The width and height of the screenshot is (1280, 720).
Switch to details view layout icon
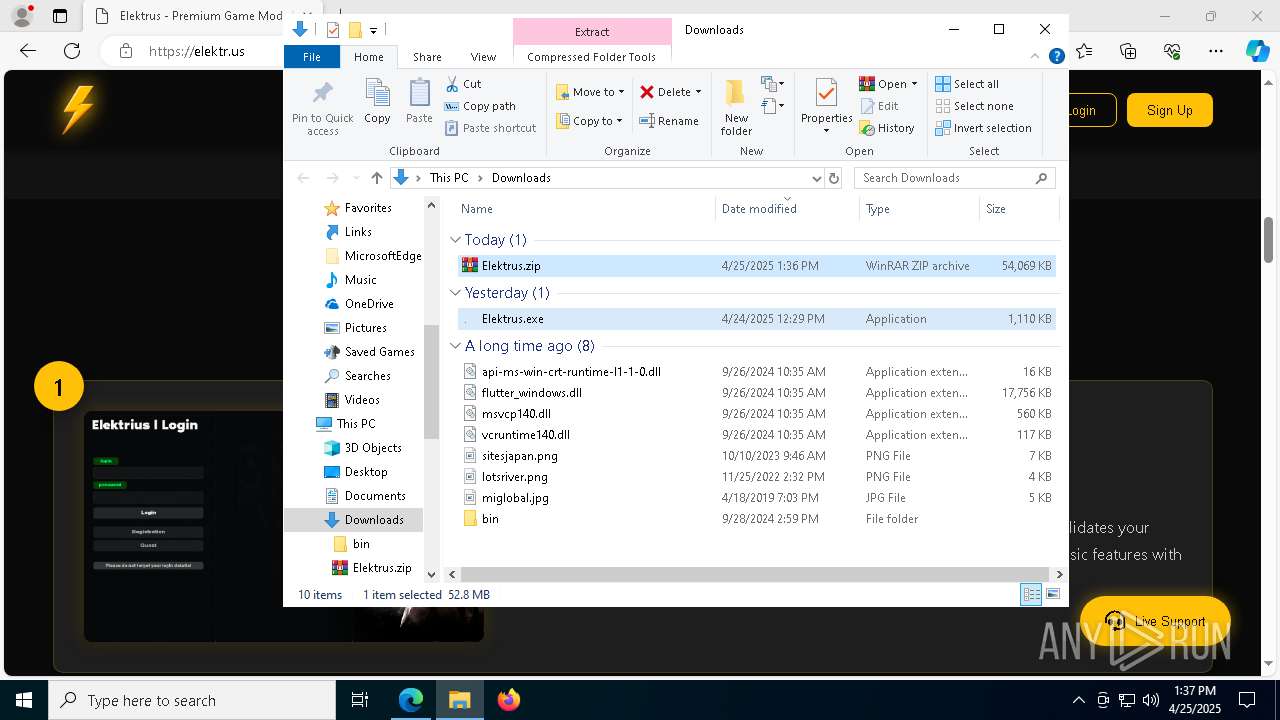click(x=1031, y=594)
